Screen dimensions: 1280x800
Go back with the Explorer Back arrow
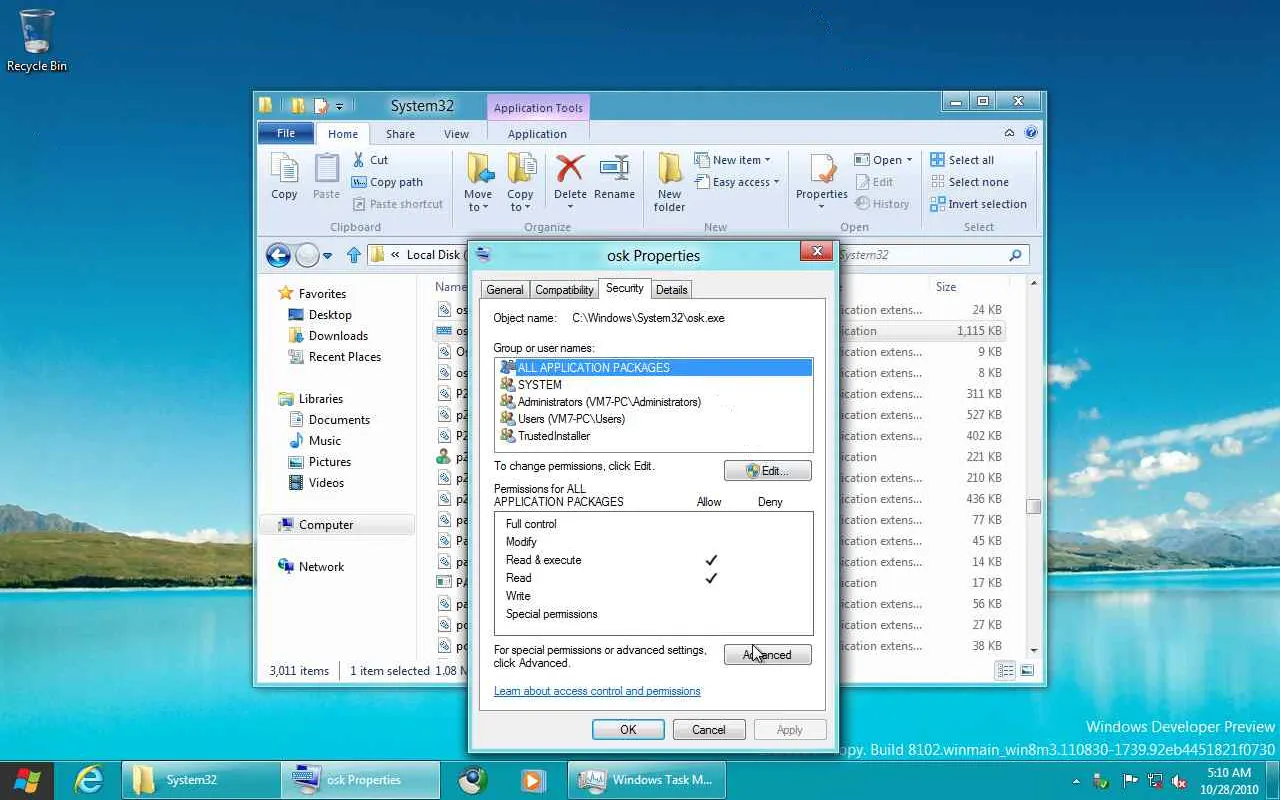(278, 255)
